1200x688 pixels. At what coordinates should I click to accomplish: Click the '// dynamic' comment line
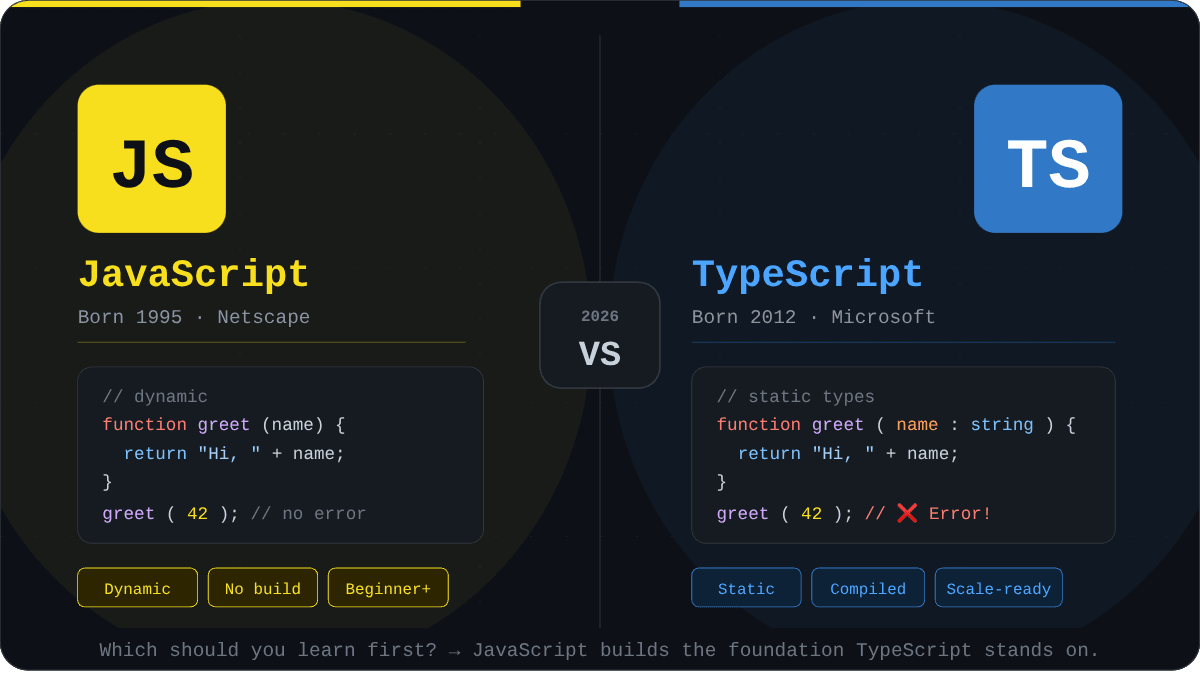point(155,397)
